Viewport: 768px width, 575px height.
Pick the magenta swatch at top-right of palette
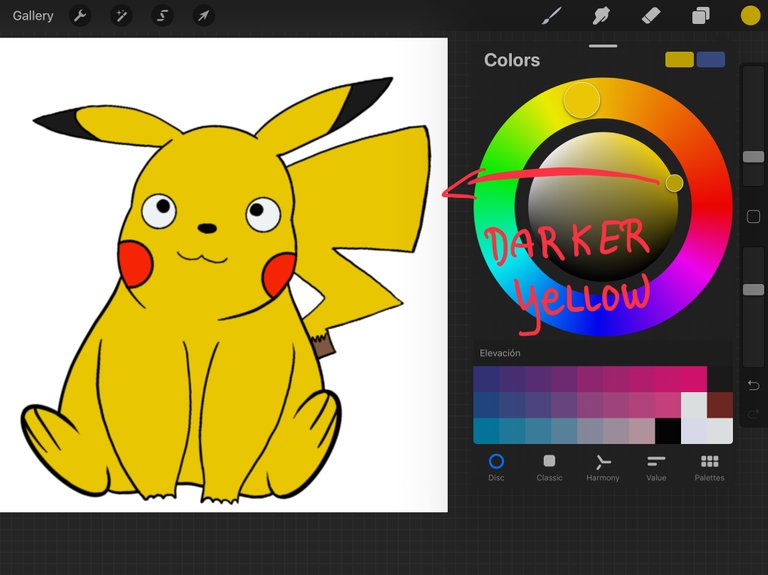tap(694, 379)
